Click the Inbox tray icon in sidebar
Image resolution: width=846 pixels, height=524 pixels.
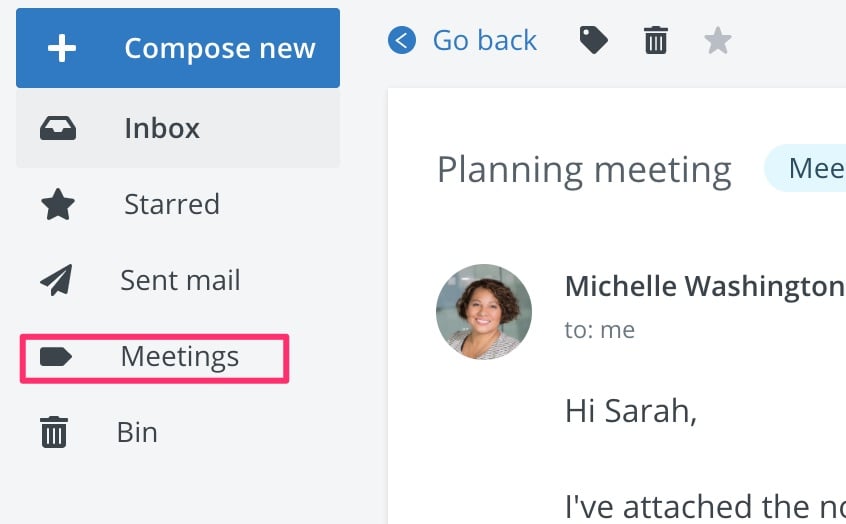tap(58, 129)
